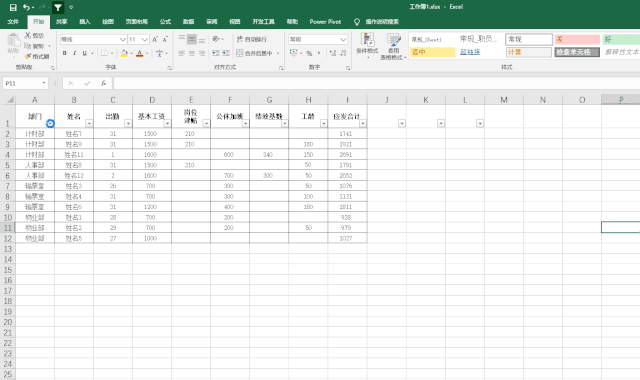Toggle underline formatting

pyautogui.click(x=84, y=53)
